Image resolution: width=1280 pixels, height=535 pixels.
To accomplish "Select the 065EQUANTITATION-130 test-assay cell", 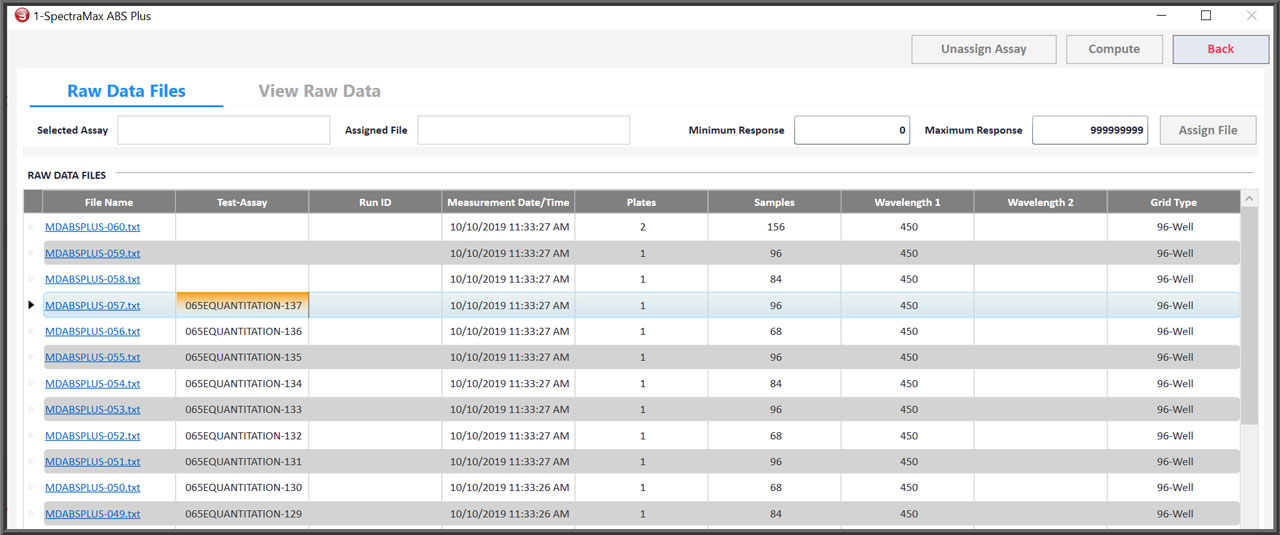I will (x=242, y=488).
